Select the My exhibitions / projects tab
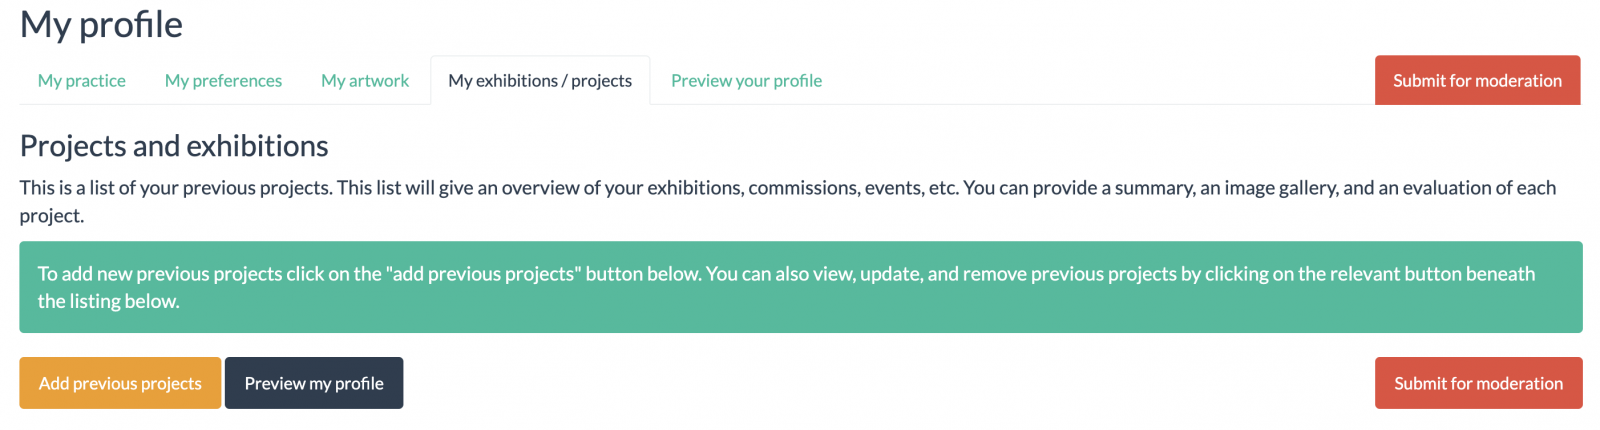The height and width of the screenshot is (430, 1600). coord(540,81)
